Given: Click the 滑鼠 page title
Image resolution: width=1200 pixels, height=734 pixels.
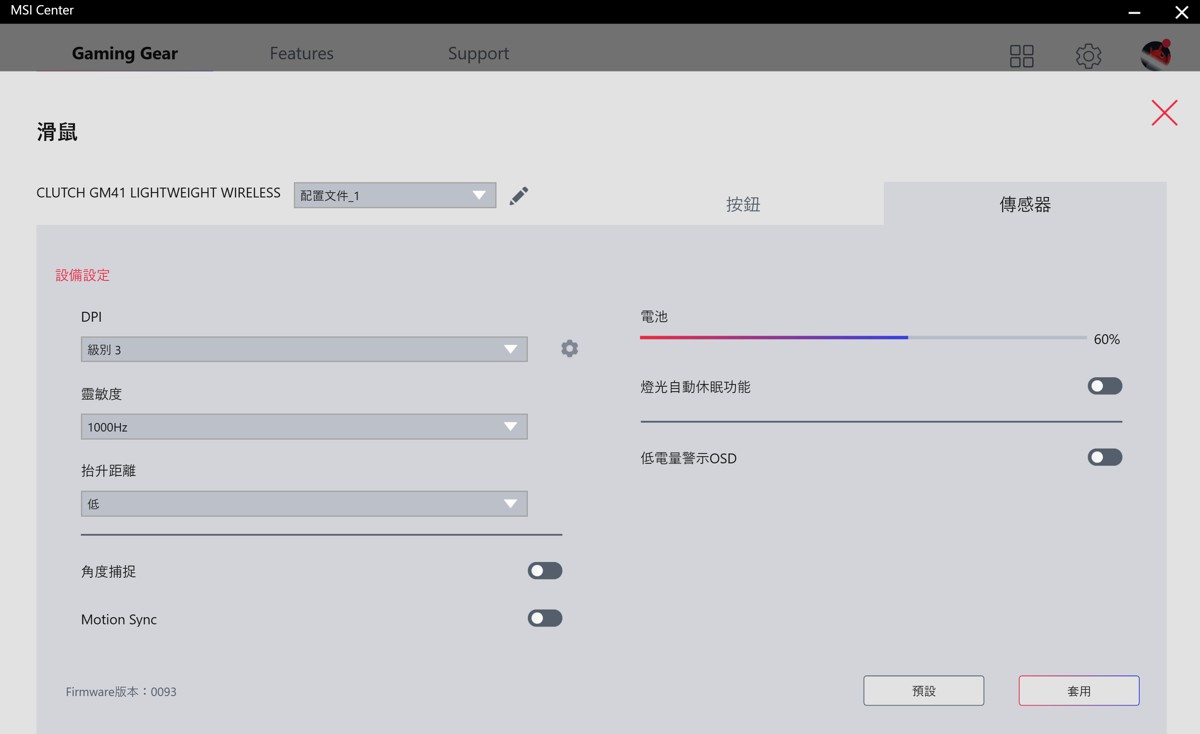Looking at the screenshot, I should click(57, 132).
